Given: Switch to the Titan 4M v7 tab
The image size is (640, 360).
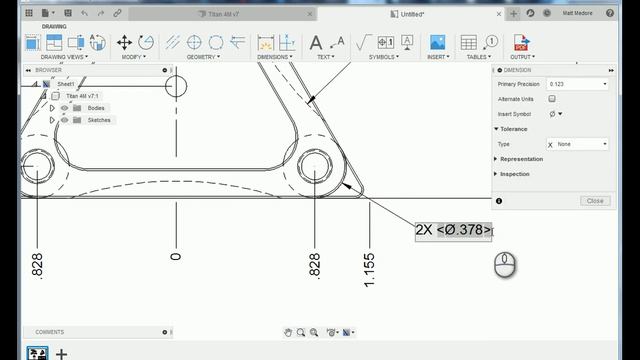Looking at the screenshot, I should click(x=223, y=14).
